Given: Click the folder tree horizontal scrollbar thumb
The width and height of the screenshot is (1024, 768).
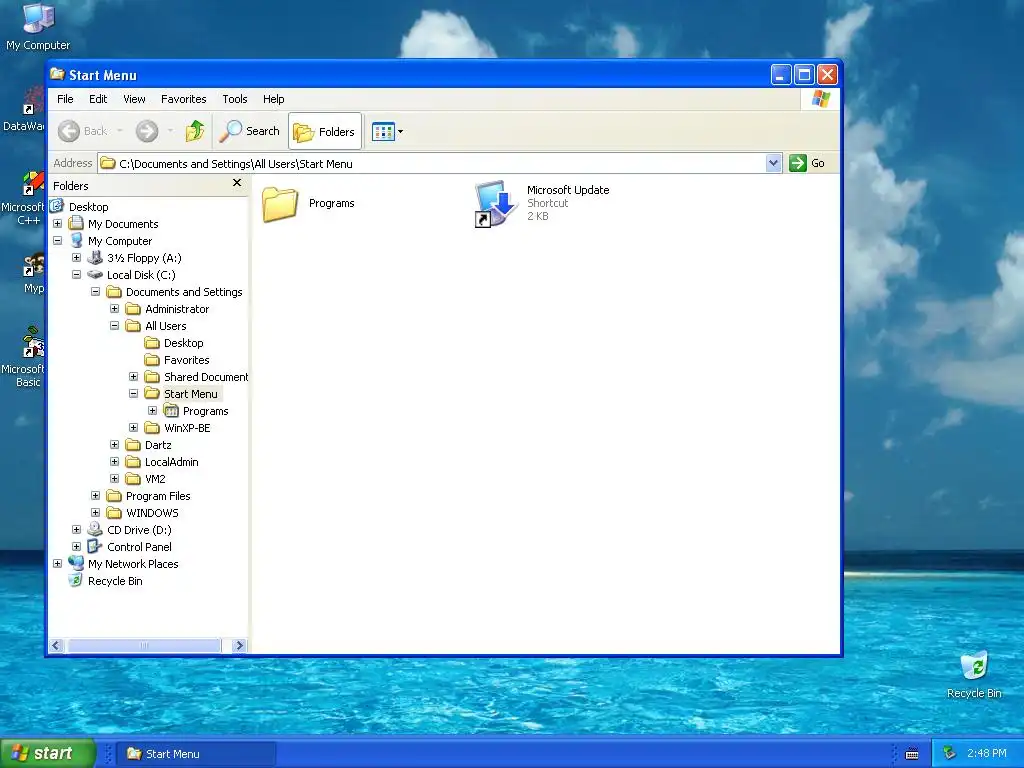Looking at the screenshot, I should click(144, 645).
